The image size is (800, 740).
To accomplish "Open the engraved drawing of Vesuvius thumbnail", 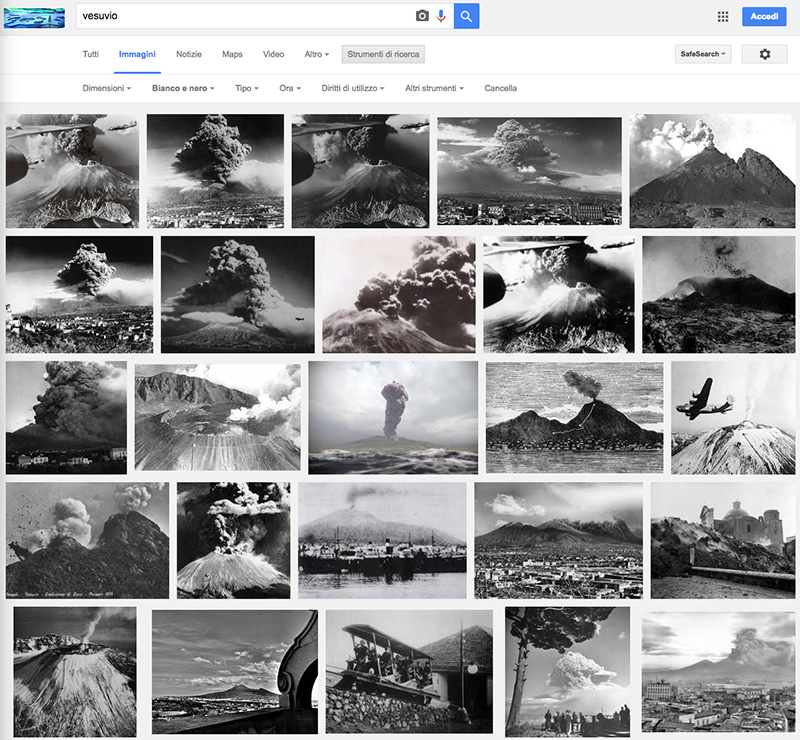I will [x=574, y=418].
